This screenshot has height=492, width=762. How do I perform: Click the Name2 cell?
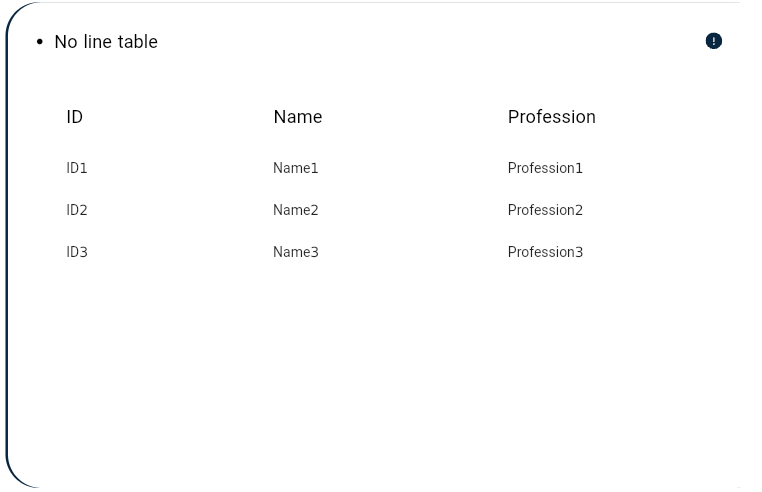(295, 210)
